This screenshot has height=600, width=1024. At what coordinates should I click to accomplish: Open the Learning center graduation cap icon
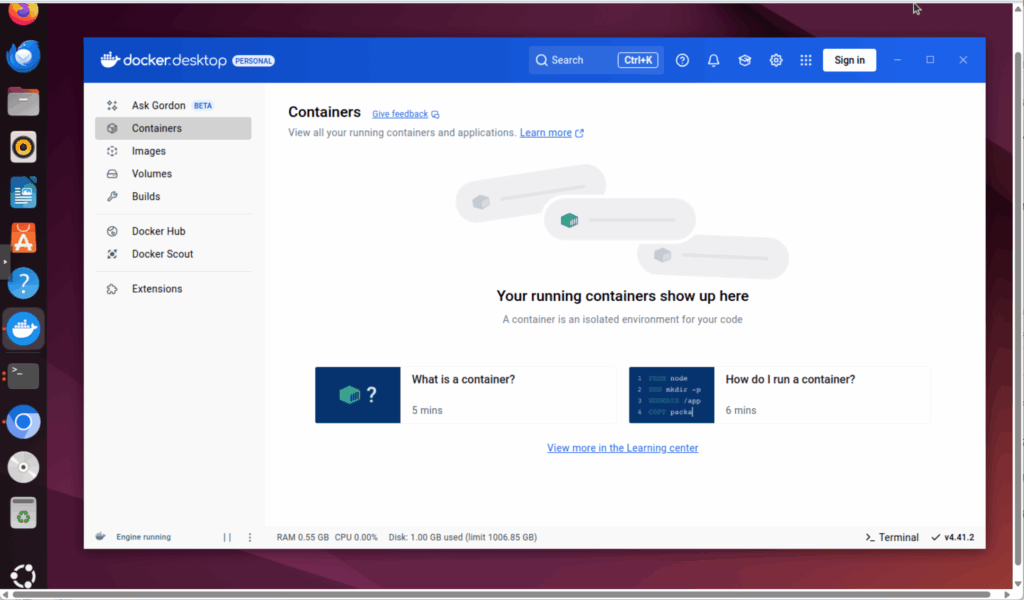pos(744,60)
